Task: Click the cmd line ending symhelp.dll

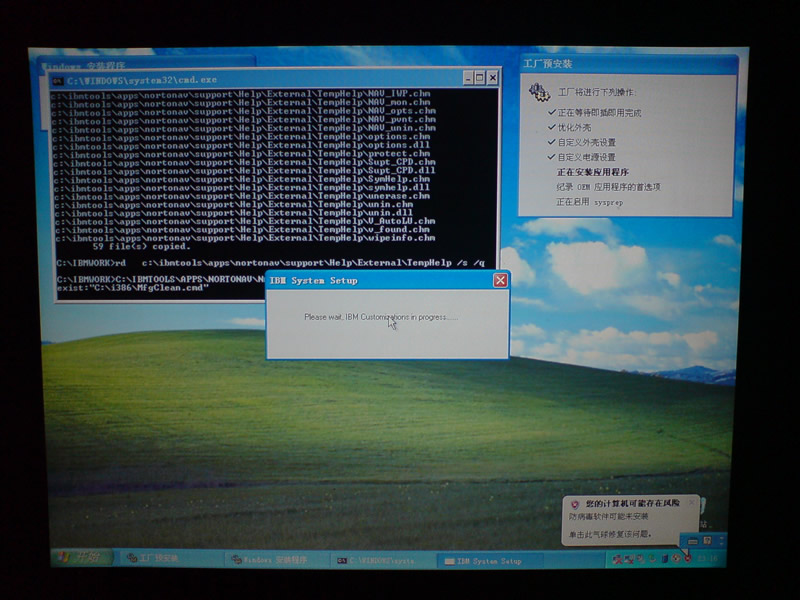Action: (242, 188)
